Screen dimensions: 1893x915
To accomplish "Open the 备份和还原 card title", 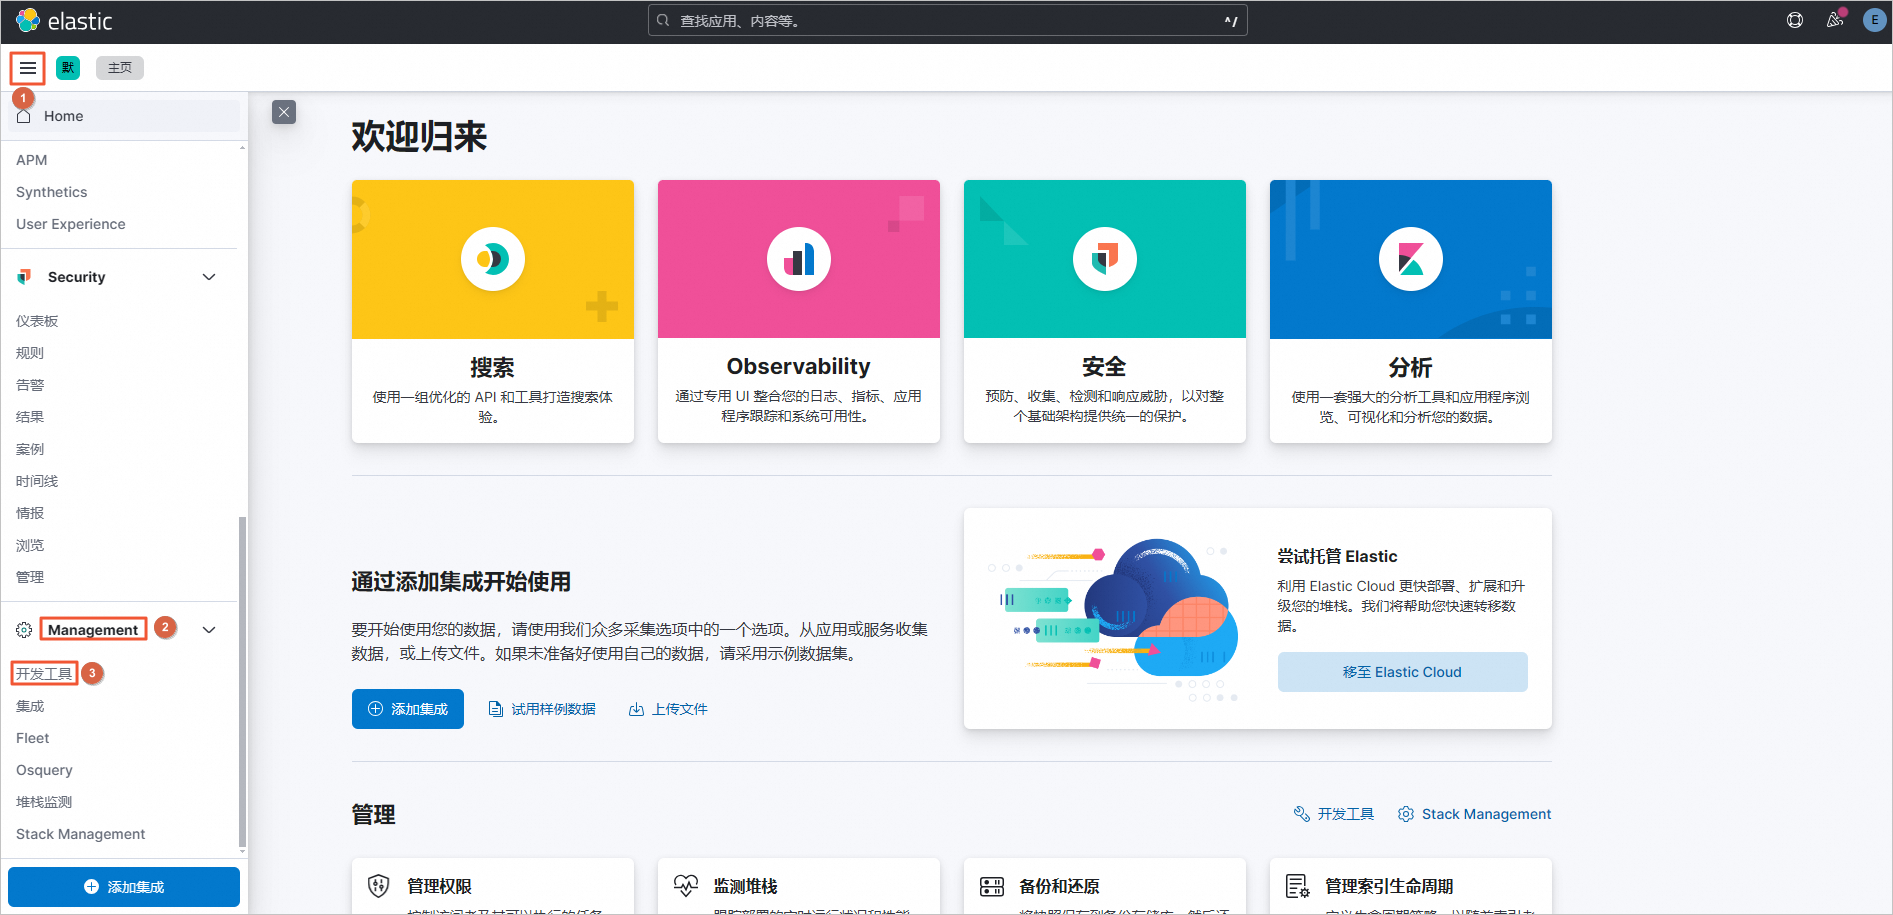I will pos(1060,886).
